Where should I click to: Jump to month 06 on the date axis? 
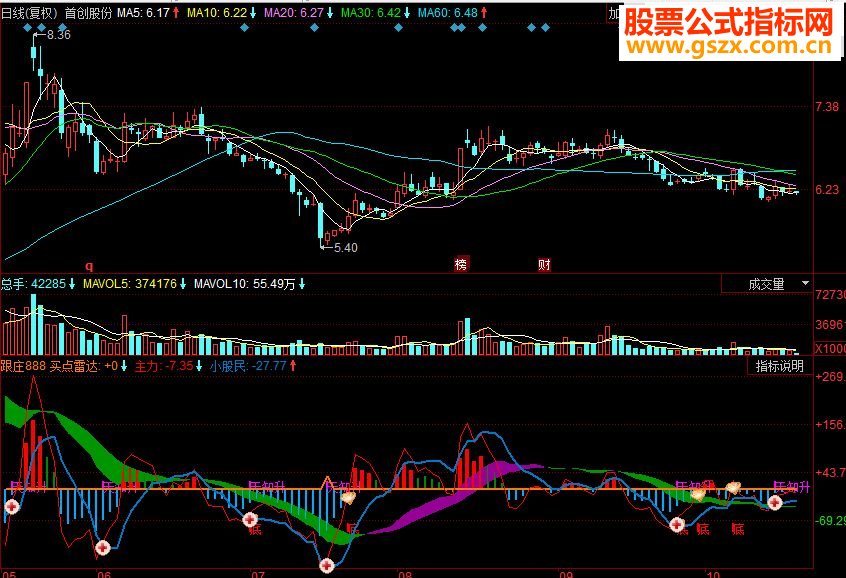coord(104,574)
